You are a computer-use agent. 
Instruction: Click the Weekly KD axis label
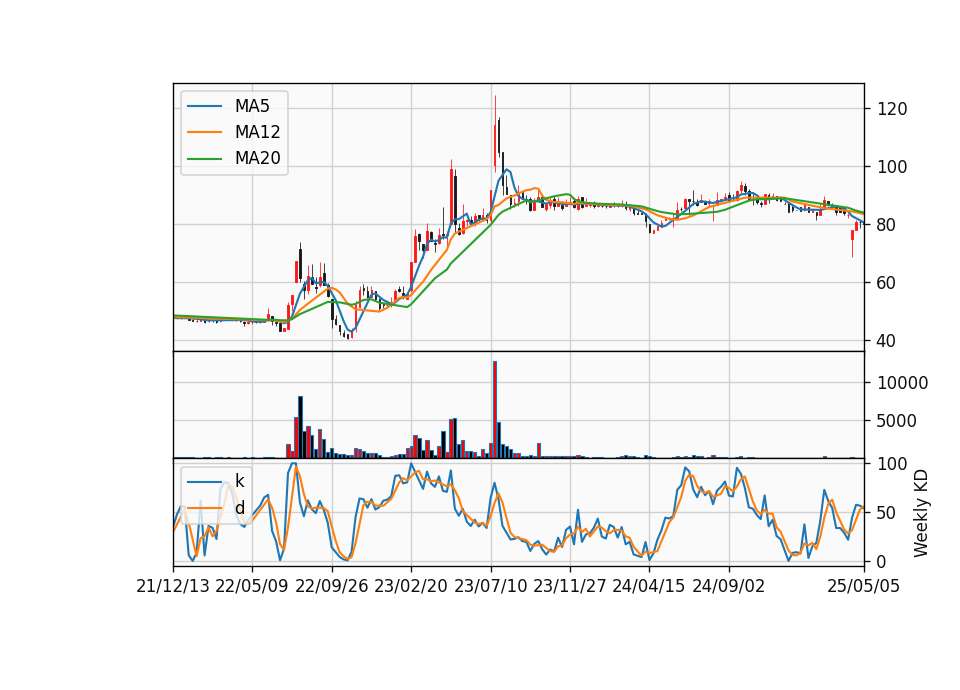point(920,513)
